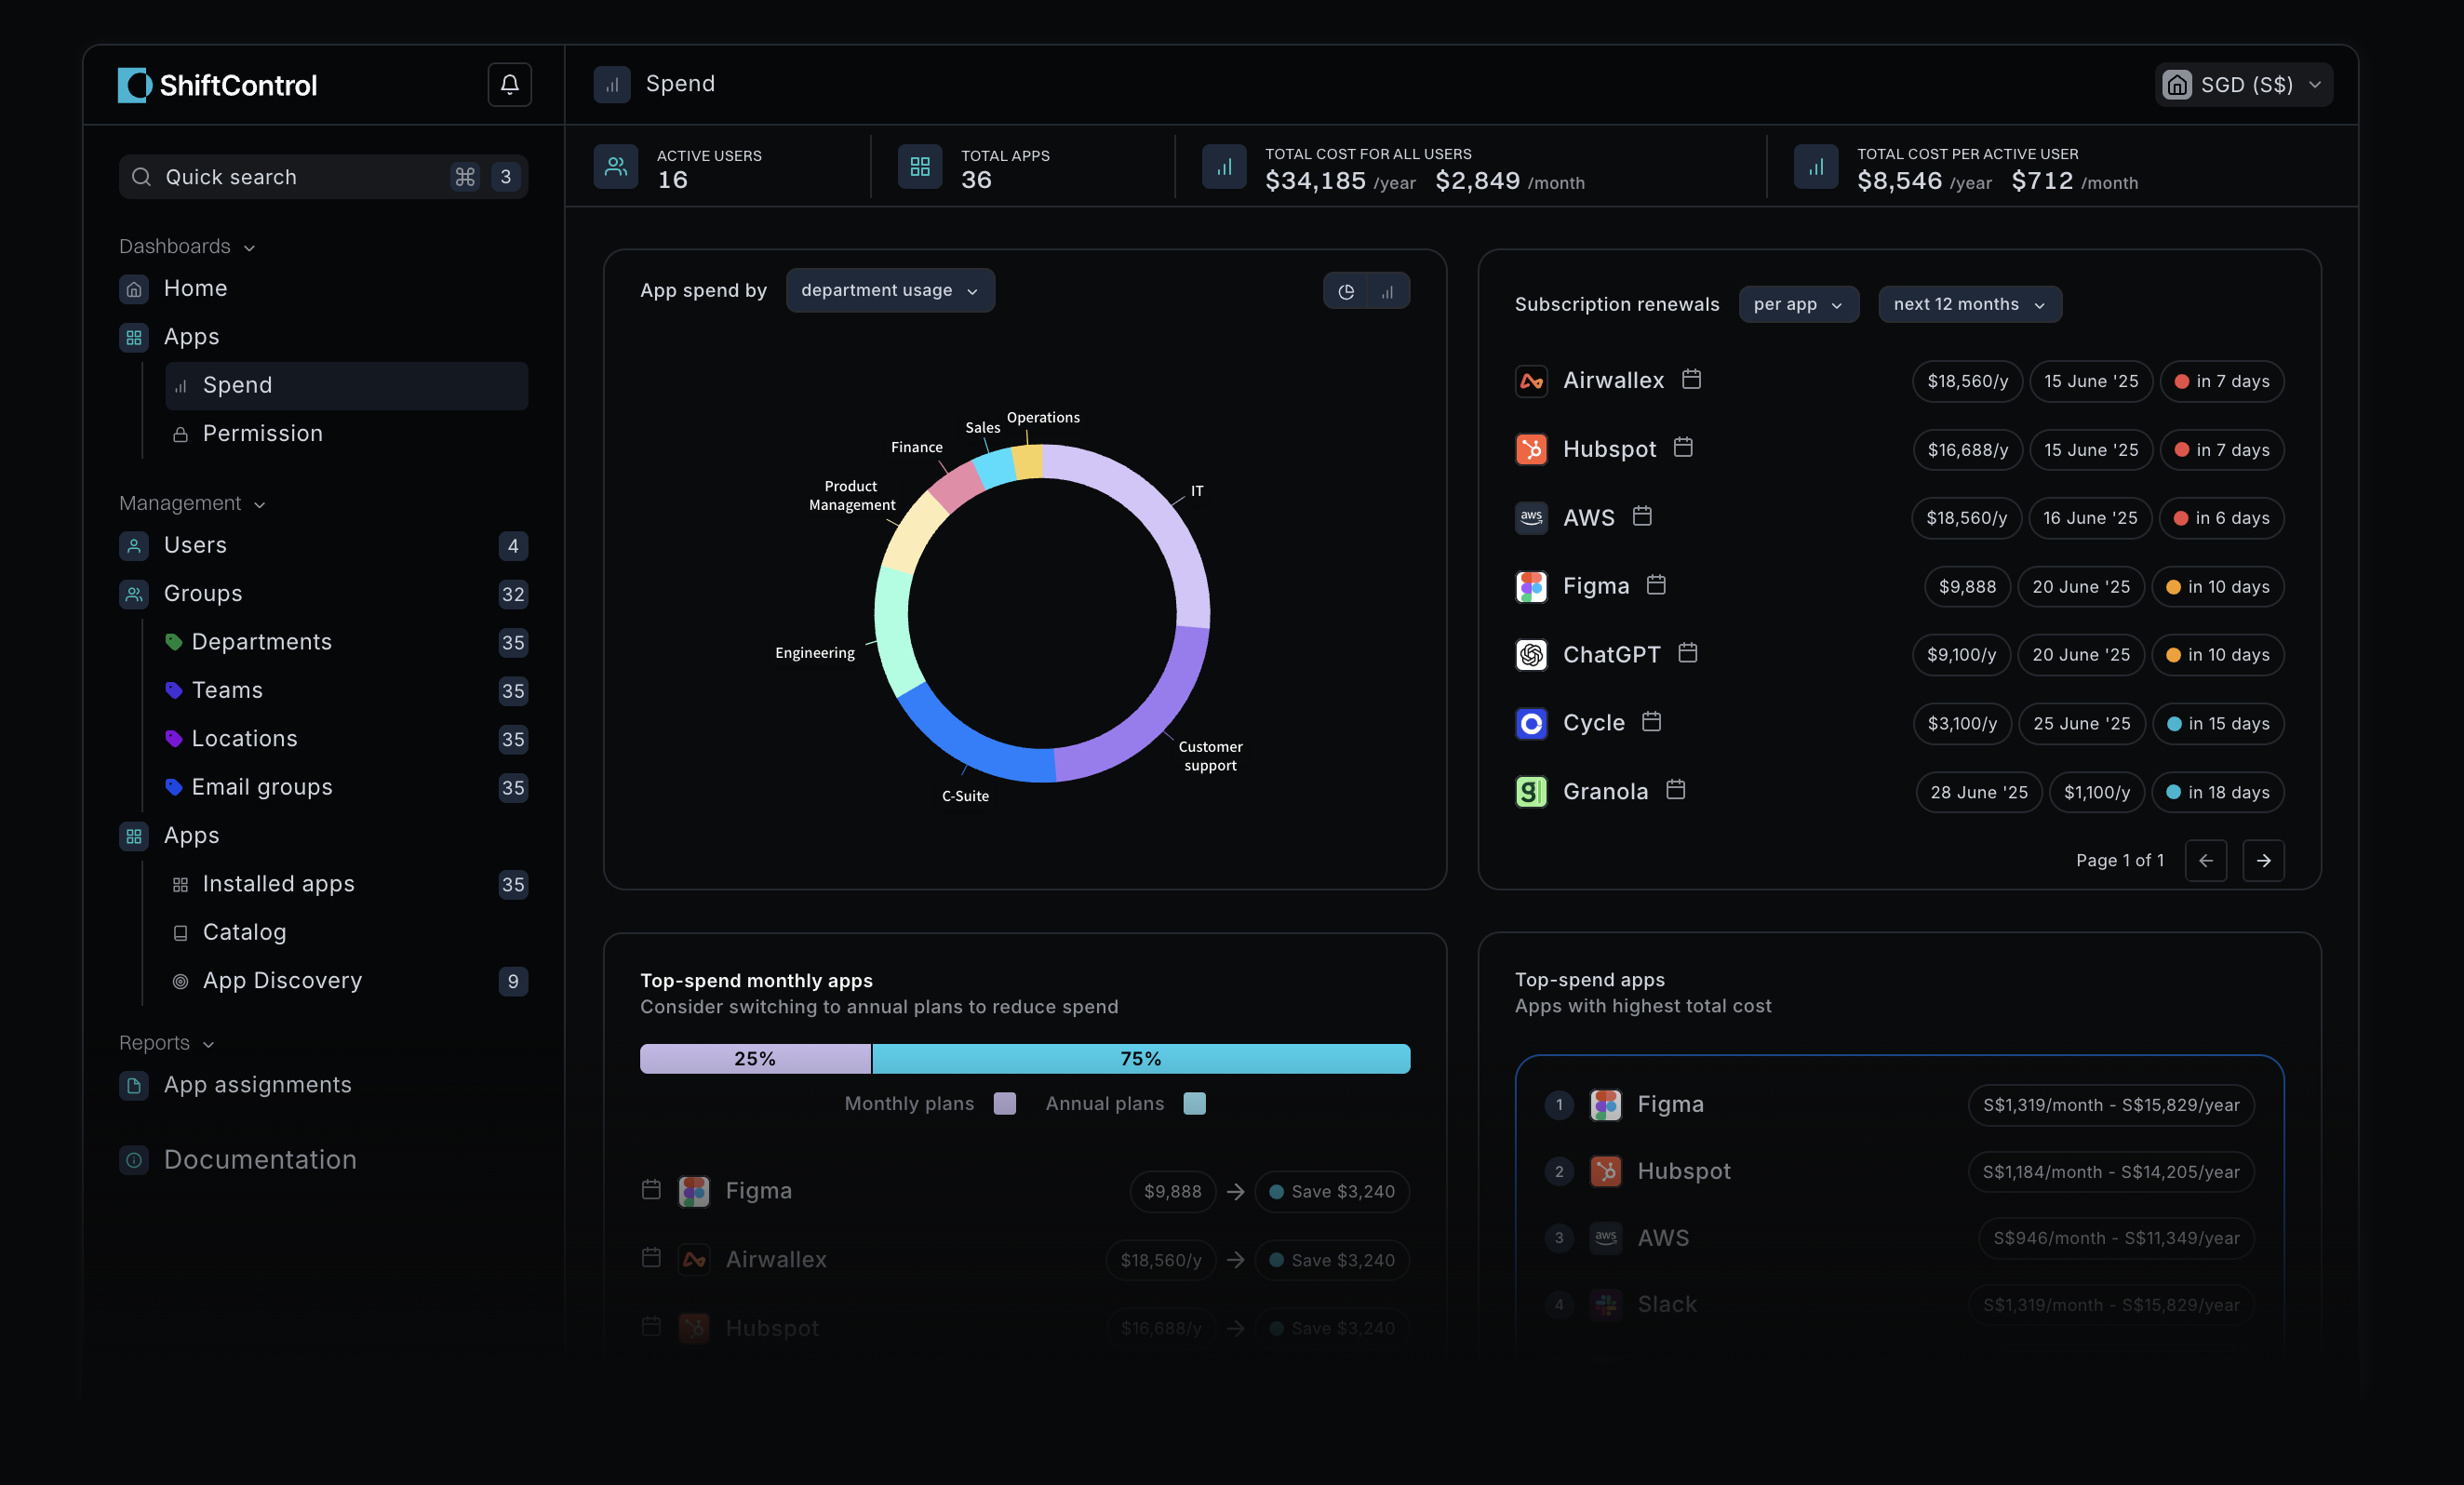Click the Monthly plans segment of the bar
2464x1485 pixels.
tap(756, 1058)
